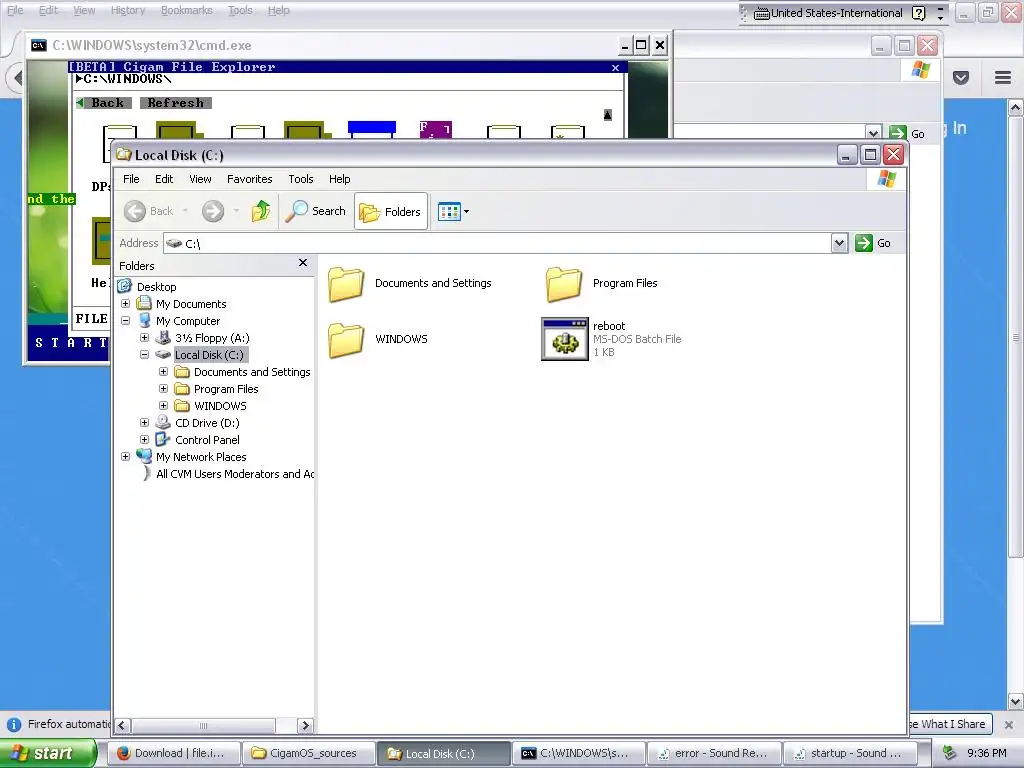
Task: Open the File menu in Local Disk window
Action: 131,179
